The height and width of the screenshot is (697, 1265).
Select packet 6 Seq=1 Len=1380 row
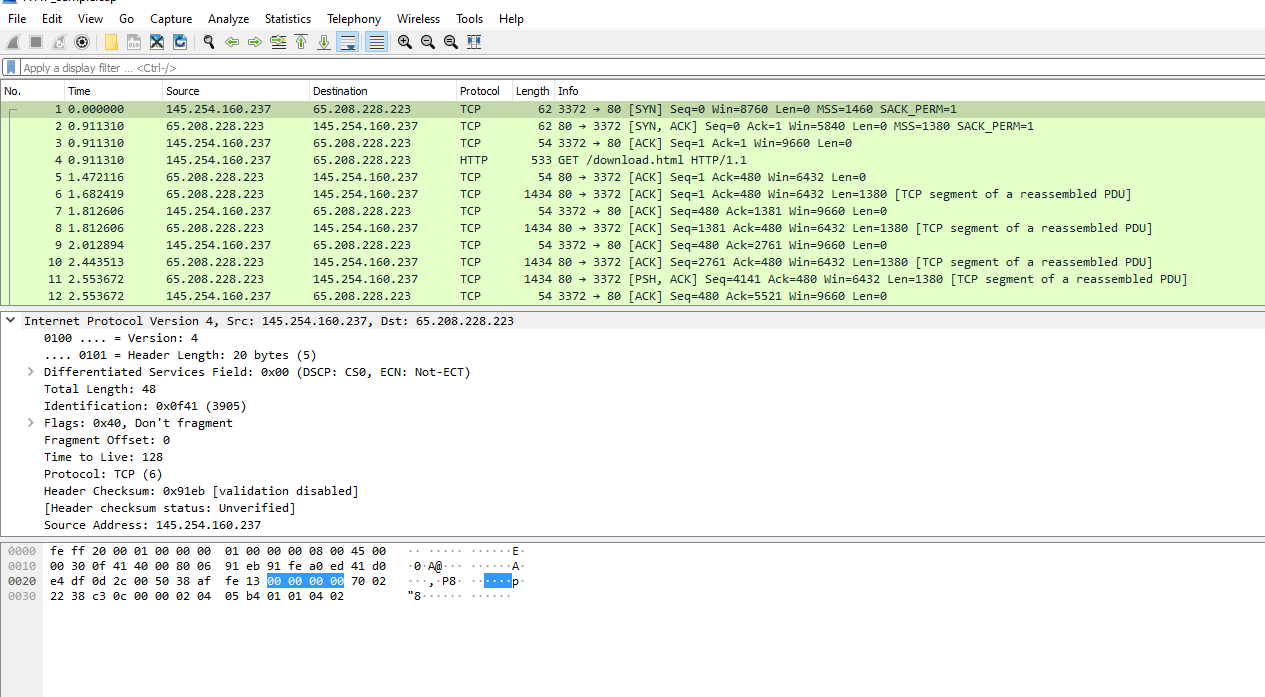tap(632, 194)
